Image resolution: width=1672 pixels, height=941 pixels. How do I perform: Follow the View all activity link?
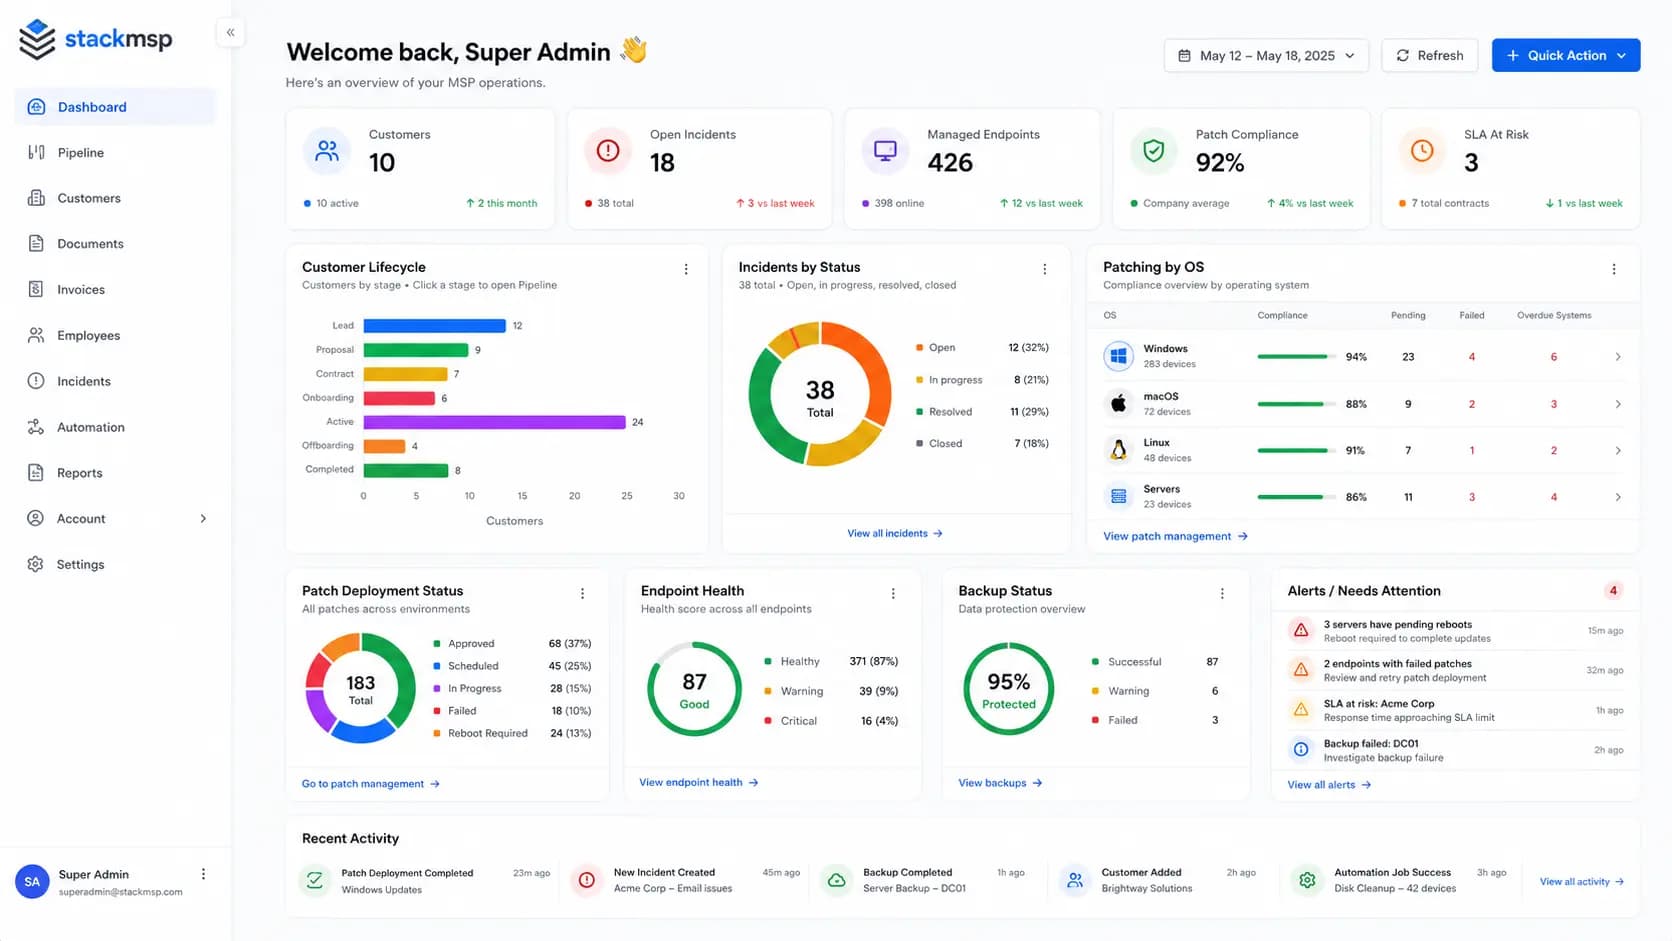[x=1582, y=882]
